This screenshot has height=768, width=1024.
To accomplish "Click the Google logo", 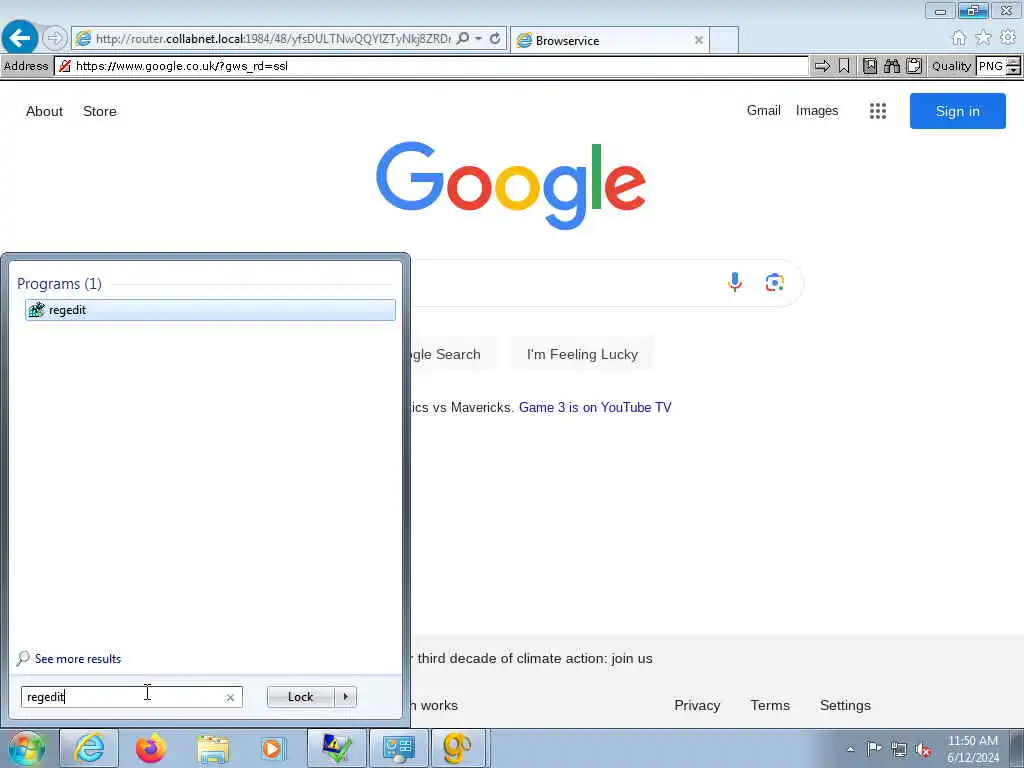I will click(511, 185).
